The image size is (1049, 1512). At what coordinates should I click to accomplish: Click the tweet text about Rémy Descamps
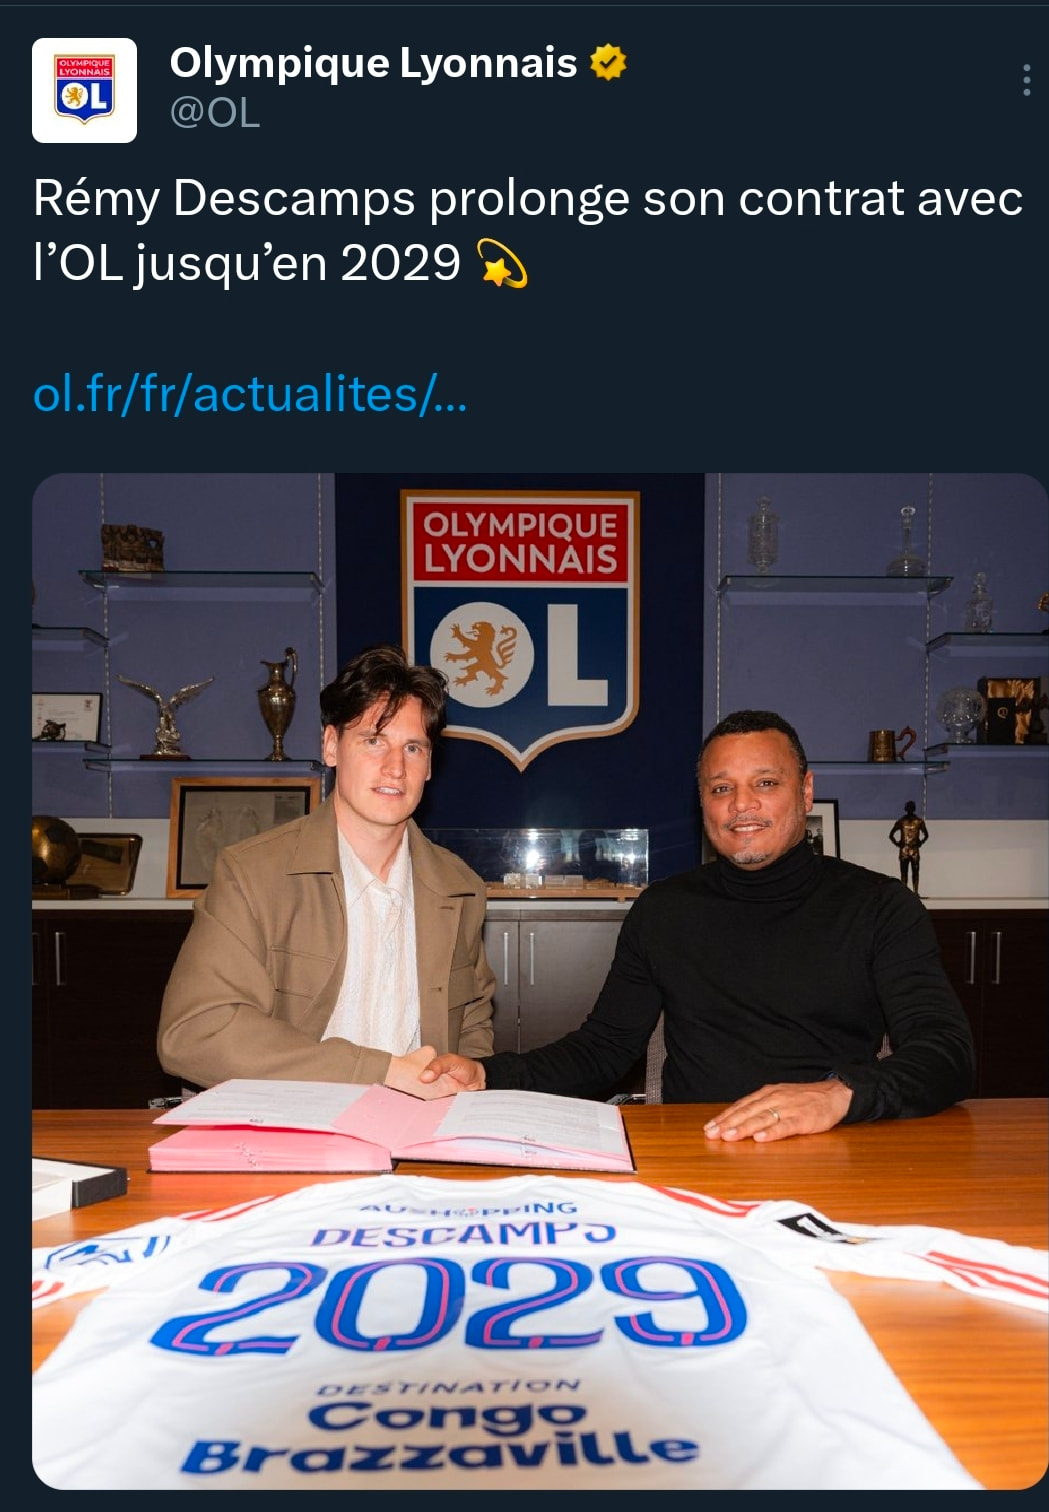tap(527, 230)
